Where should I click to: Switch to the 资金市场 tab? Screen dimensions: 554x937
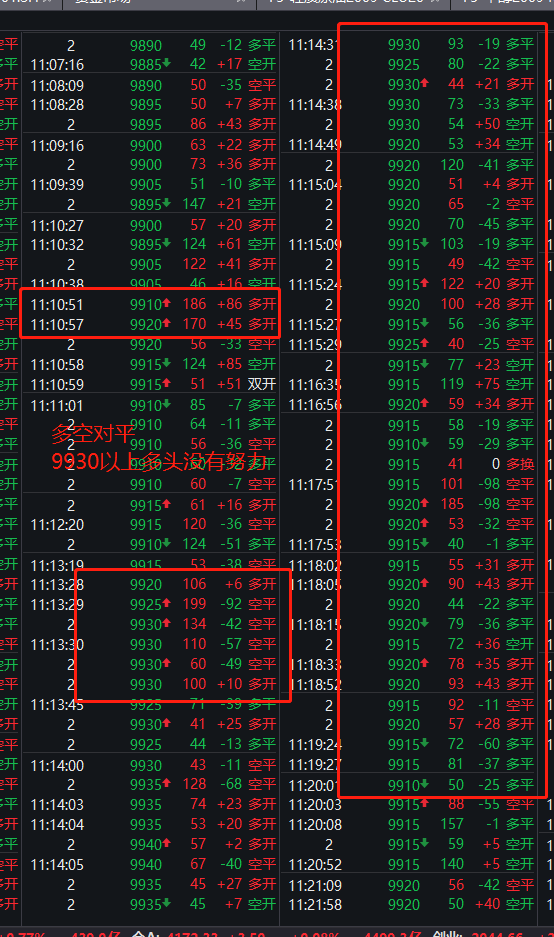point(103,2)
